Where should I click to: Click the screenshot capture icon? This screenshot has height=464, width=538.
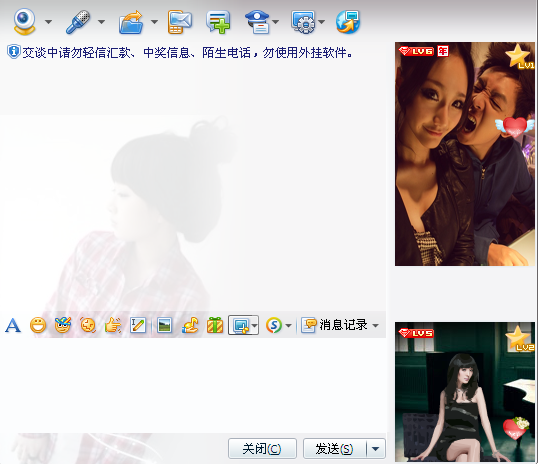[x=241, y=325]
